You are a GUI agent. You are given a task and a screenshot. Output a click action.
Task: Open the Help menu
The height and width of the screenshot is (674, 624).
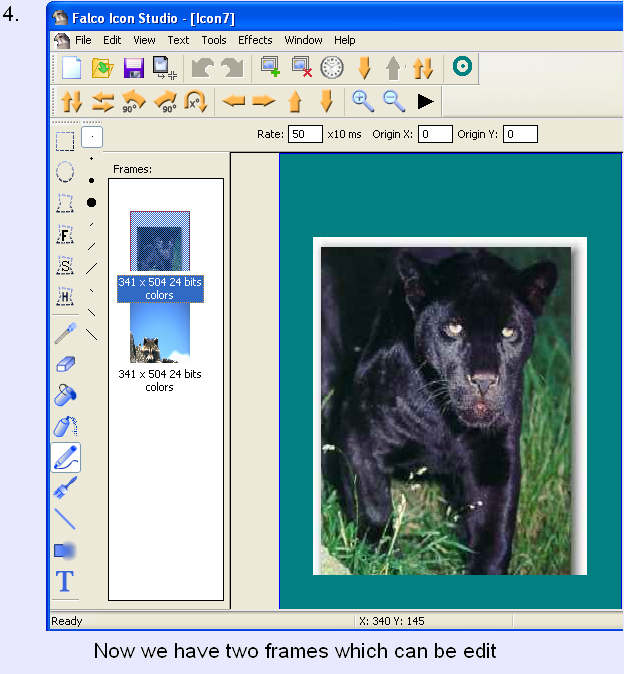(345, 40)
